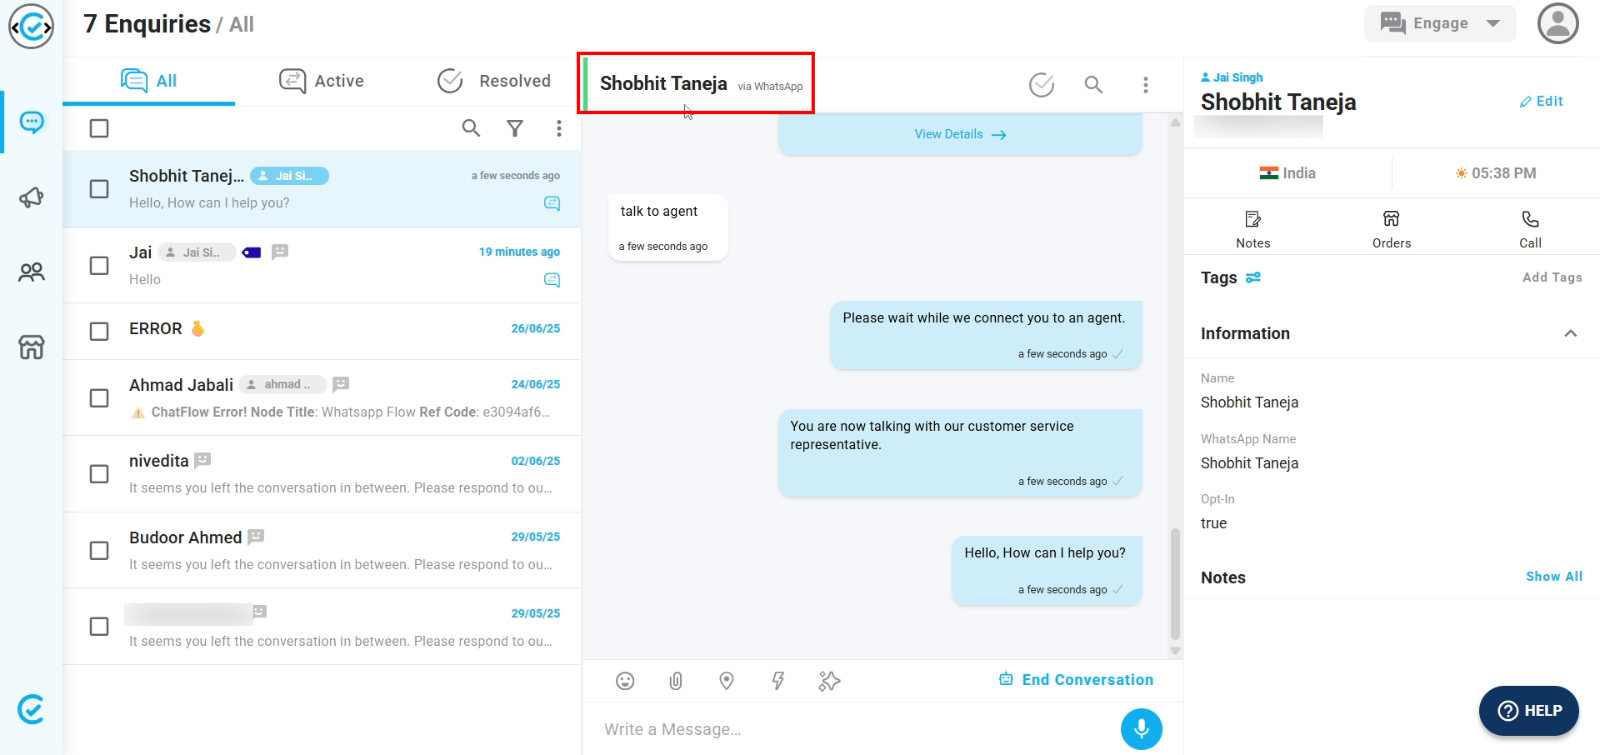Click the Call phone icon
The image size is (1600, 755).
coord(1530,228)
